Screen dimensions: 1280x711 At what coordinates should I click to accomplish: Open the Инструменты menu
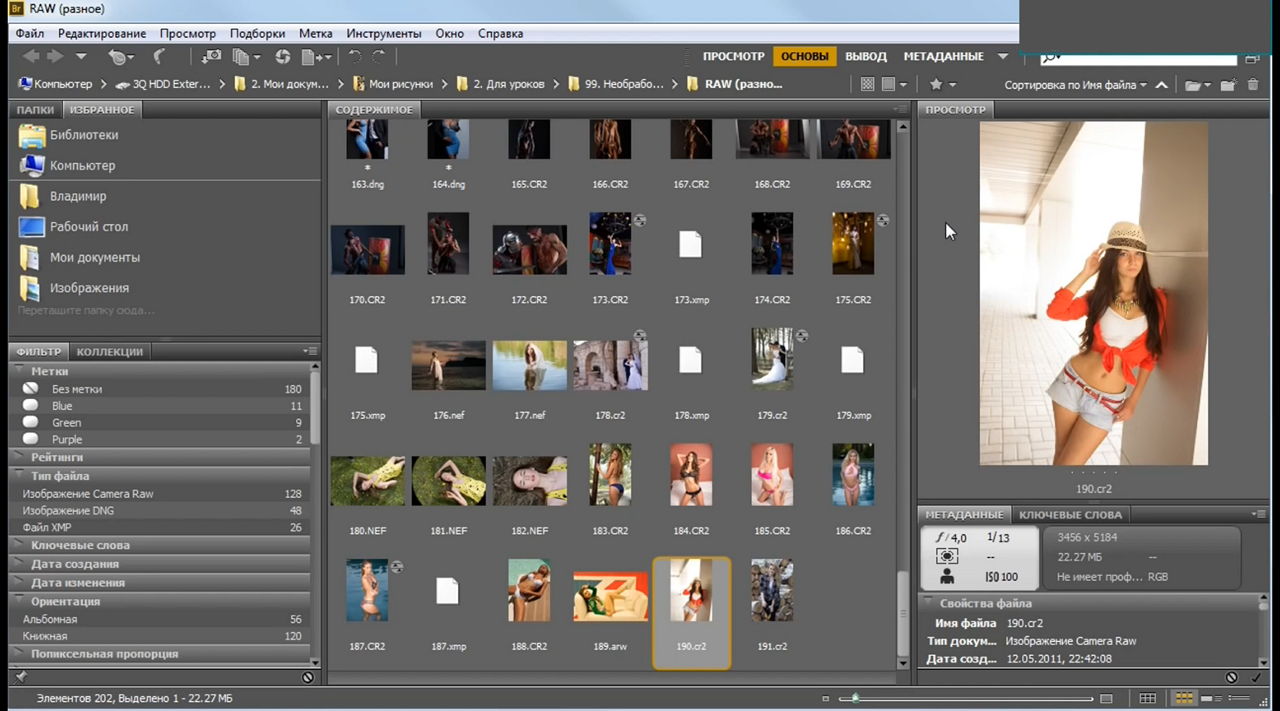click(x=383, y=33)
